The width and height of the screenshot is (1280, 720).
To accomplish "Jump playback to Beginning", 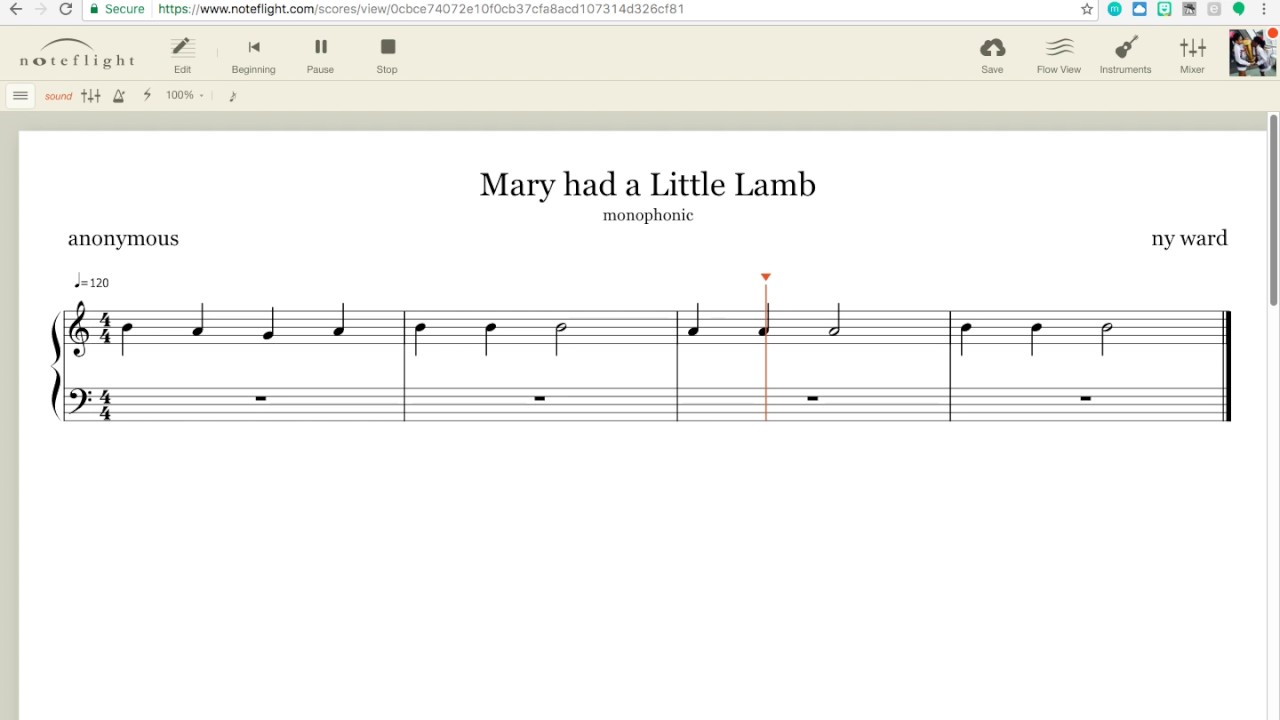I will (254, 55).
